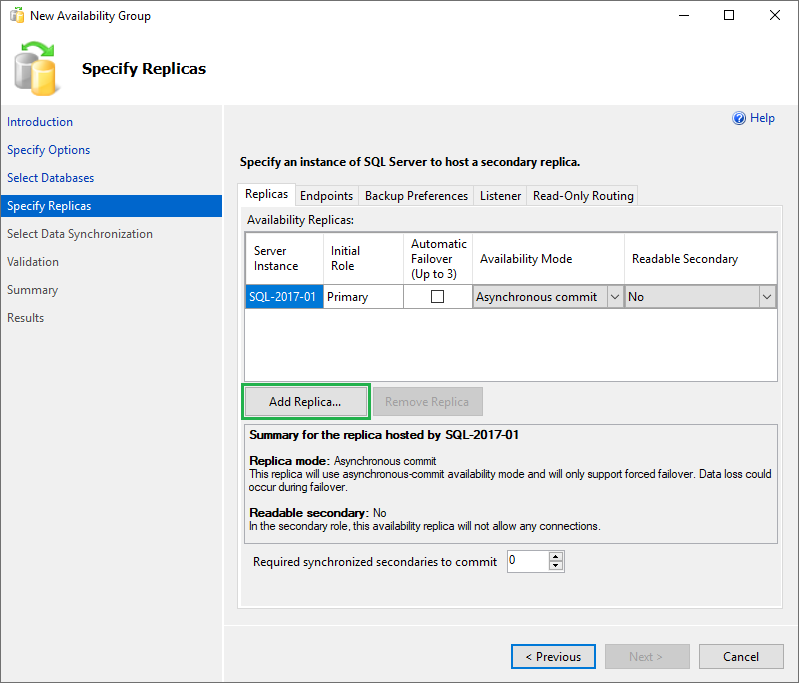Click the Specify Replicas database header icon
Viewport: 799px width, 683px height.
point(36,69)
